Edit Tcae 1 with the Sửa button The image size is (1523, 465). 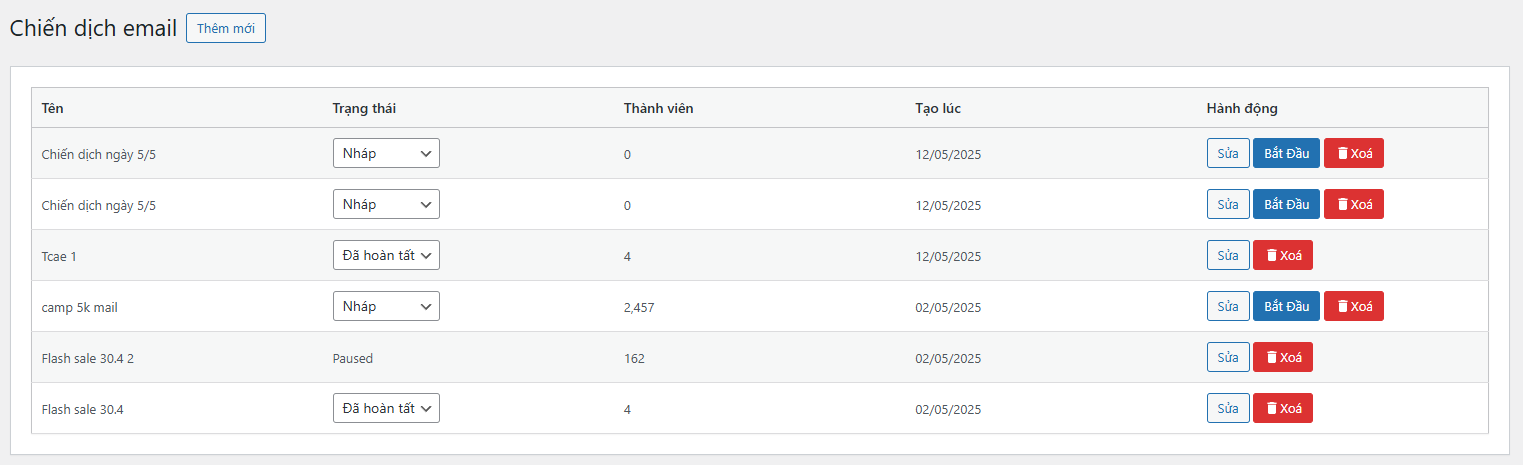(x=1228, y=255)
